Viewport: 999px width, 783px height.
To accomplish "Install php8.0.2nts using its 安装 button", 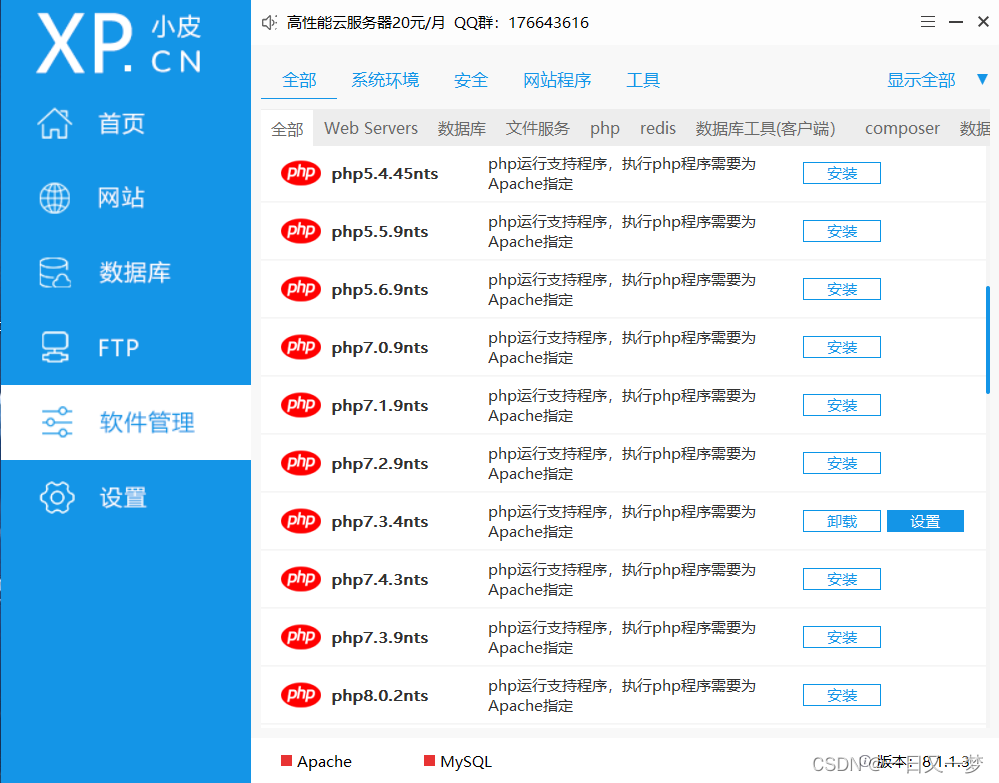I will click(x=841, y=694).
